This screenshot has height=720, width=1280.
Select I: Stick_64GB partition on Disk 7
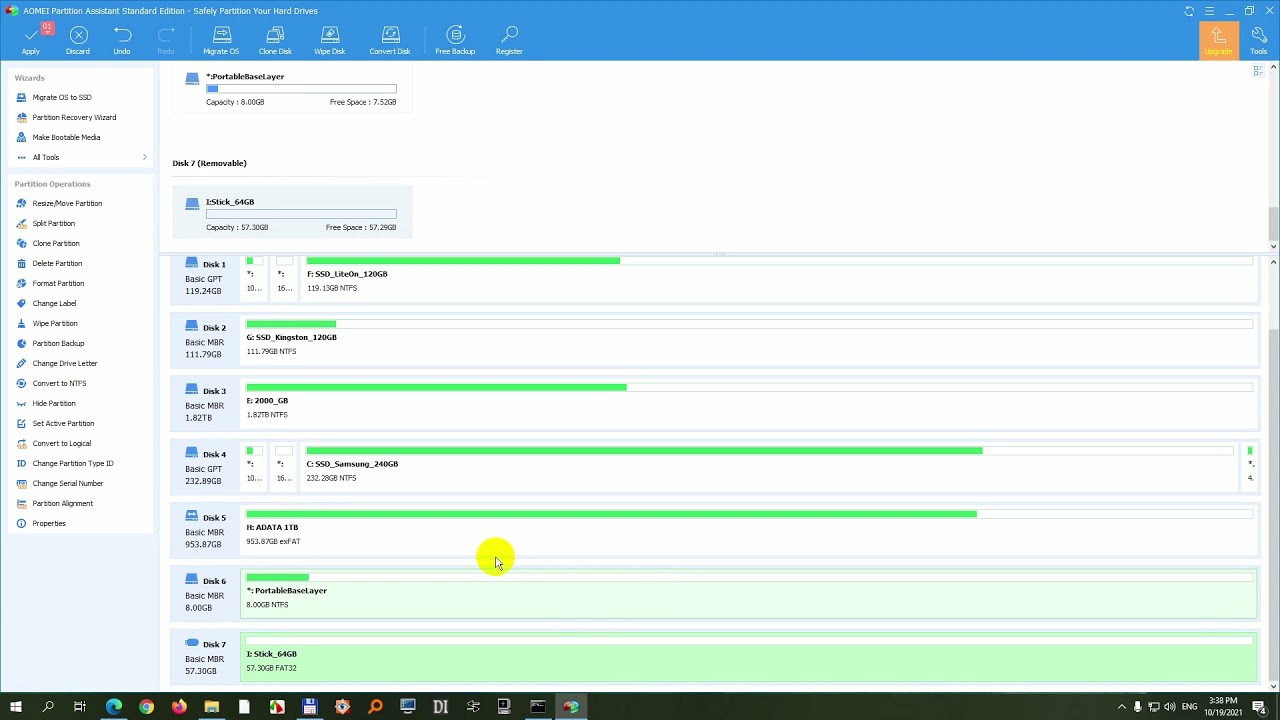pyautogui.click(x=749, y=656)
